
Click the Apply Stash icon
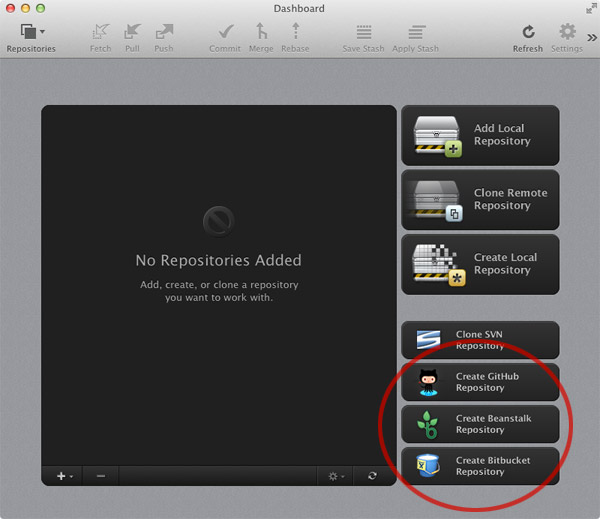pos(415,34)
